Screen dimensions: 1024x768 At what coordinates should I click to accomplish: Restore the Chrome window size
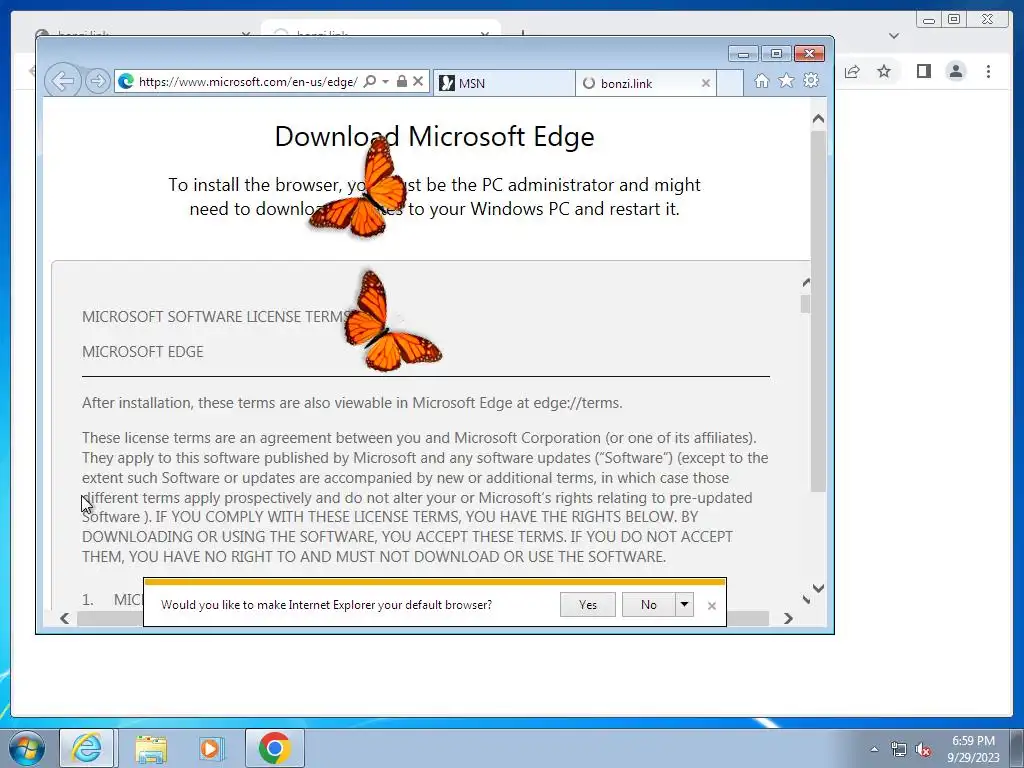954,20
